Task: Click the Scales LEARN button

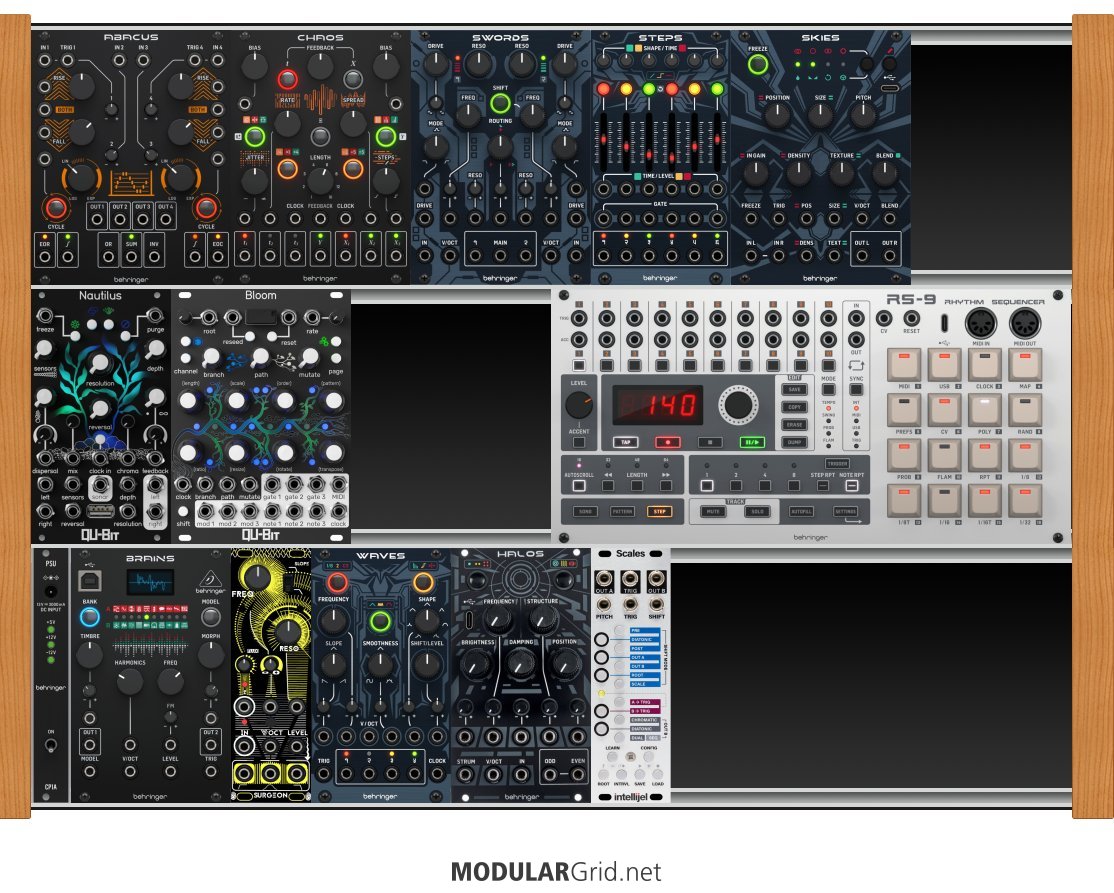Action: tap(612, 757)
